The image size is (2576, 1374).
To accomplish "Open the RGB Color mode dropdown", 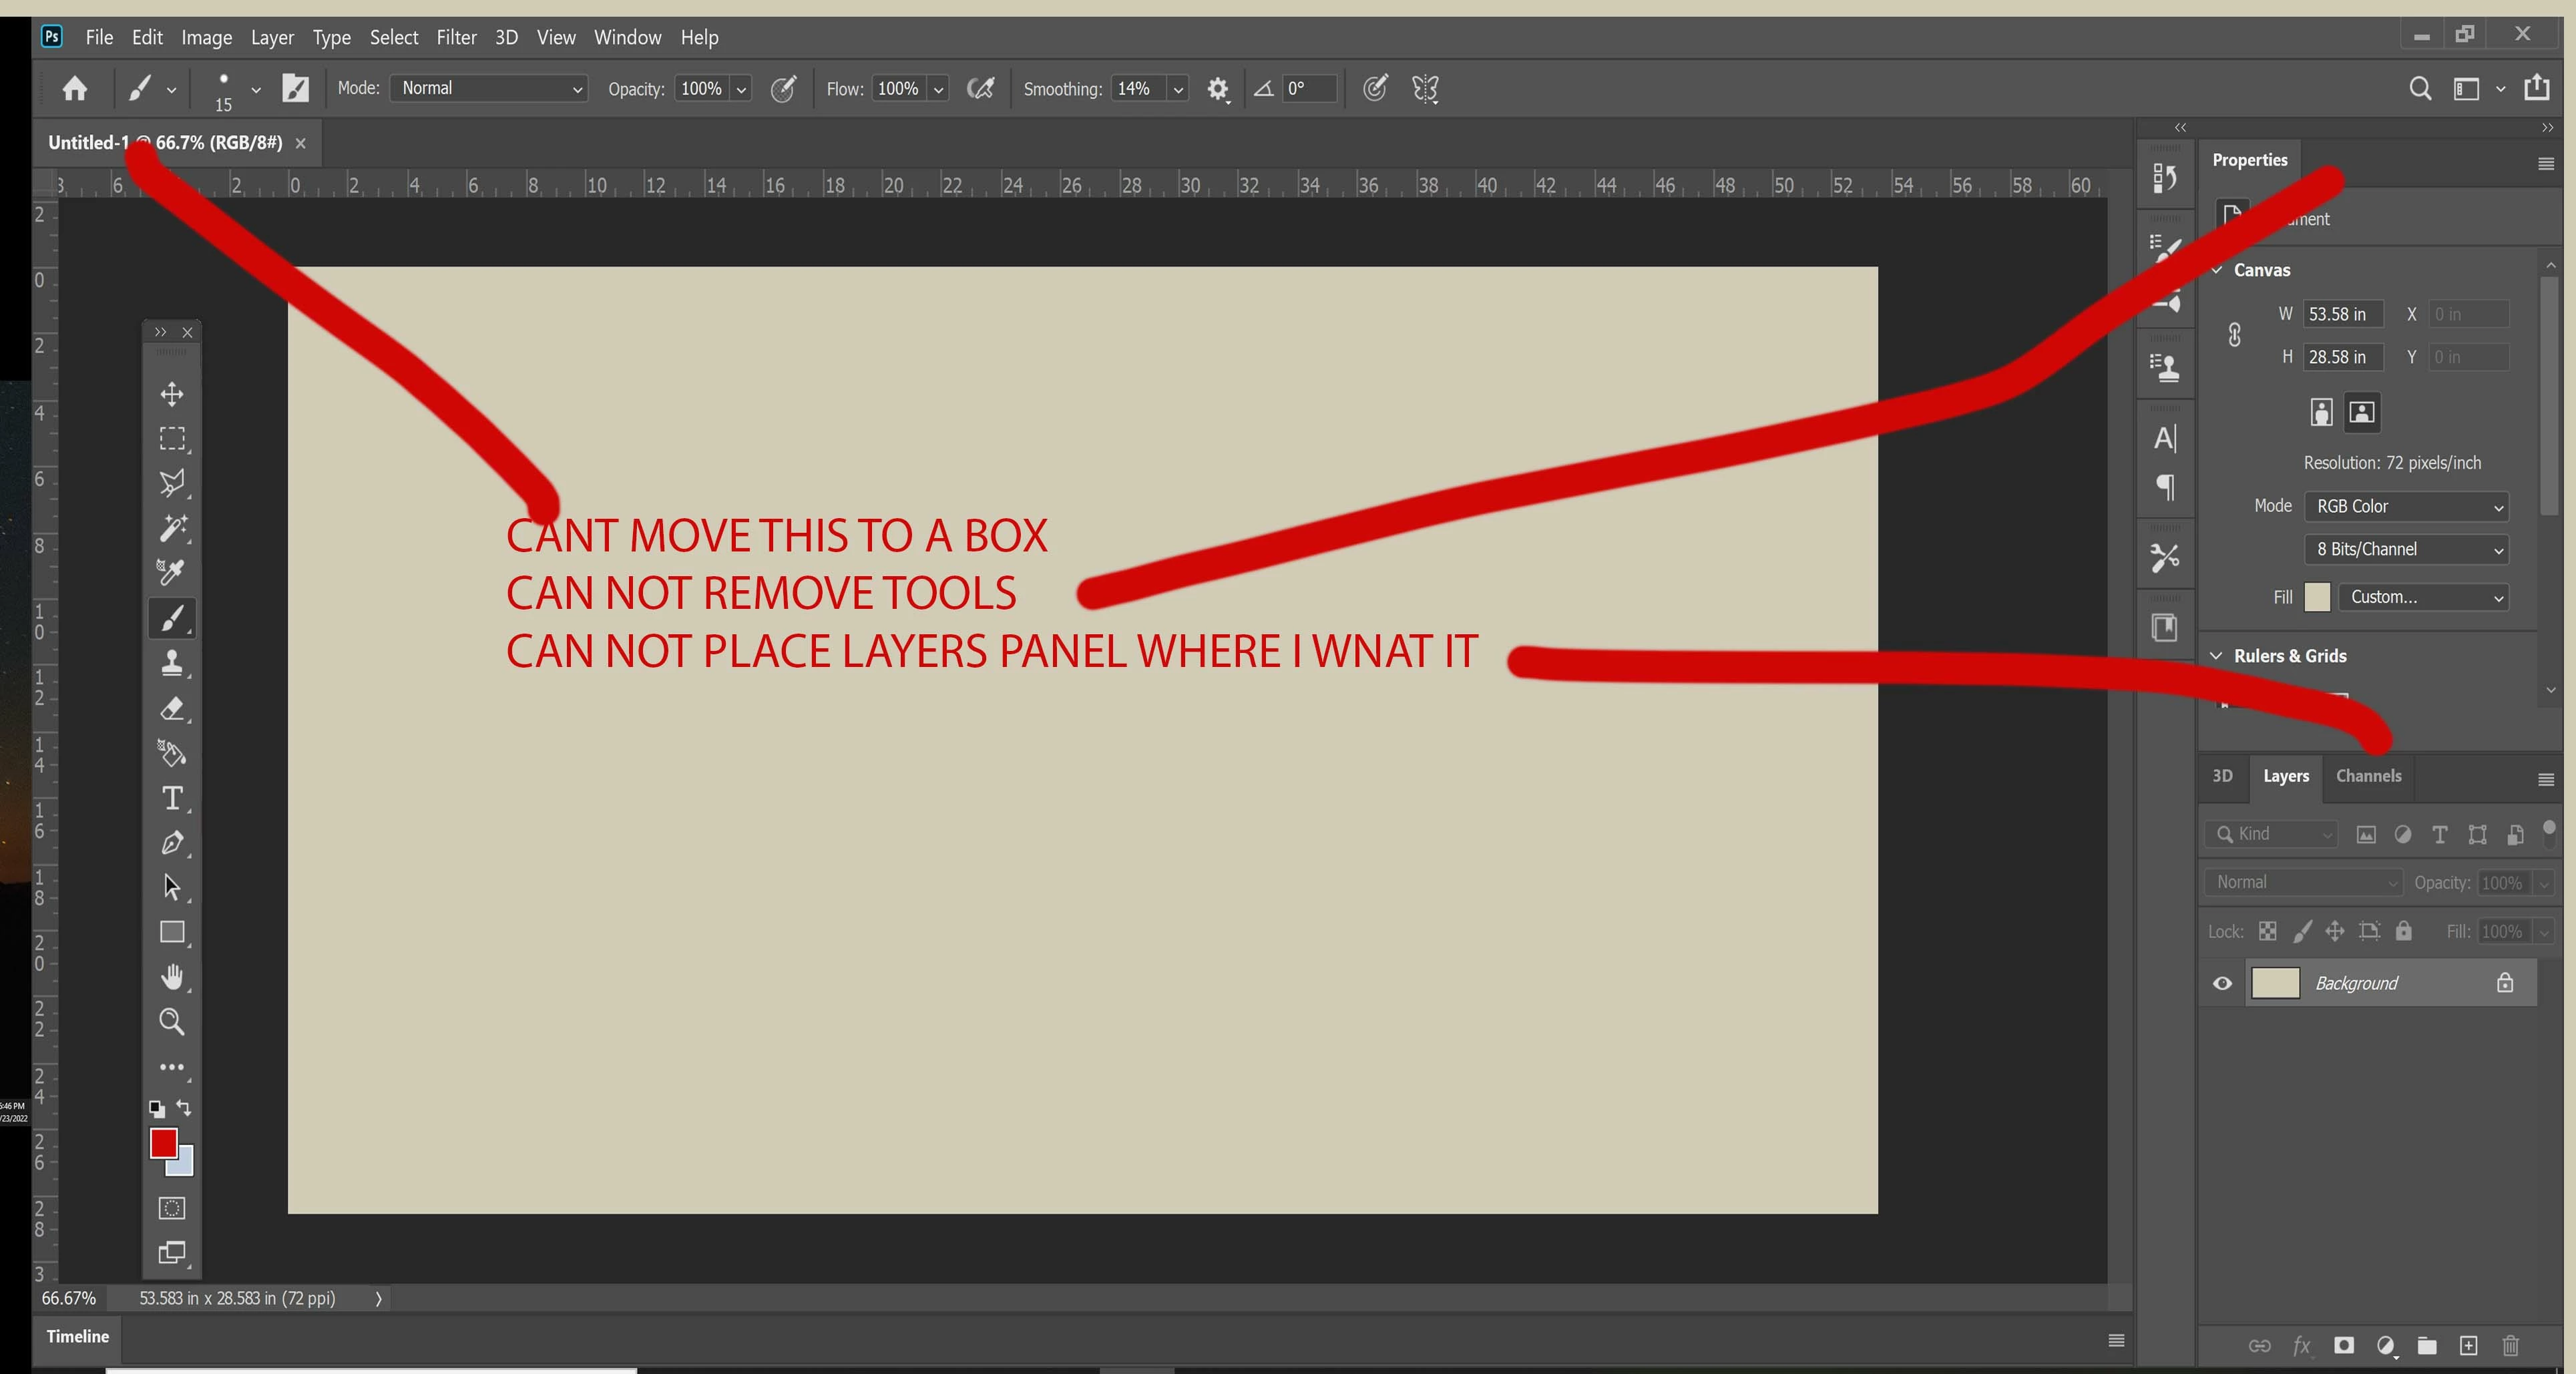I will point(2406,507).
